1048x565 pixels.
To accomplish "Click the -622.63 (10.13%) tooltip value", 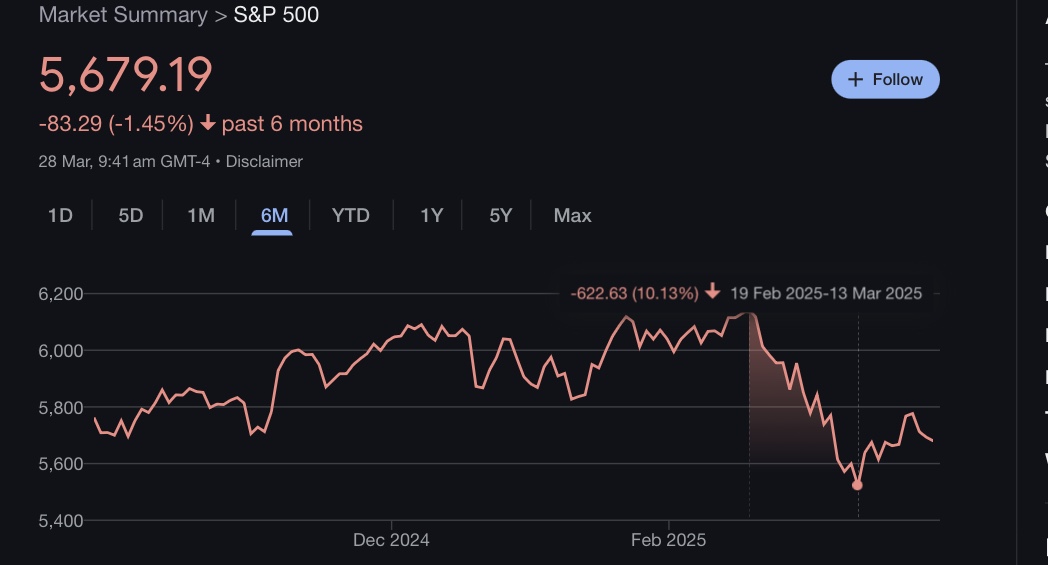I will point(634,293).
